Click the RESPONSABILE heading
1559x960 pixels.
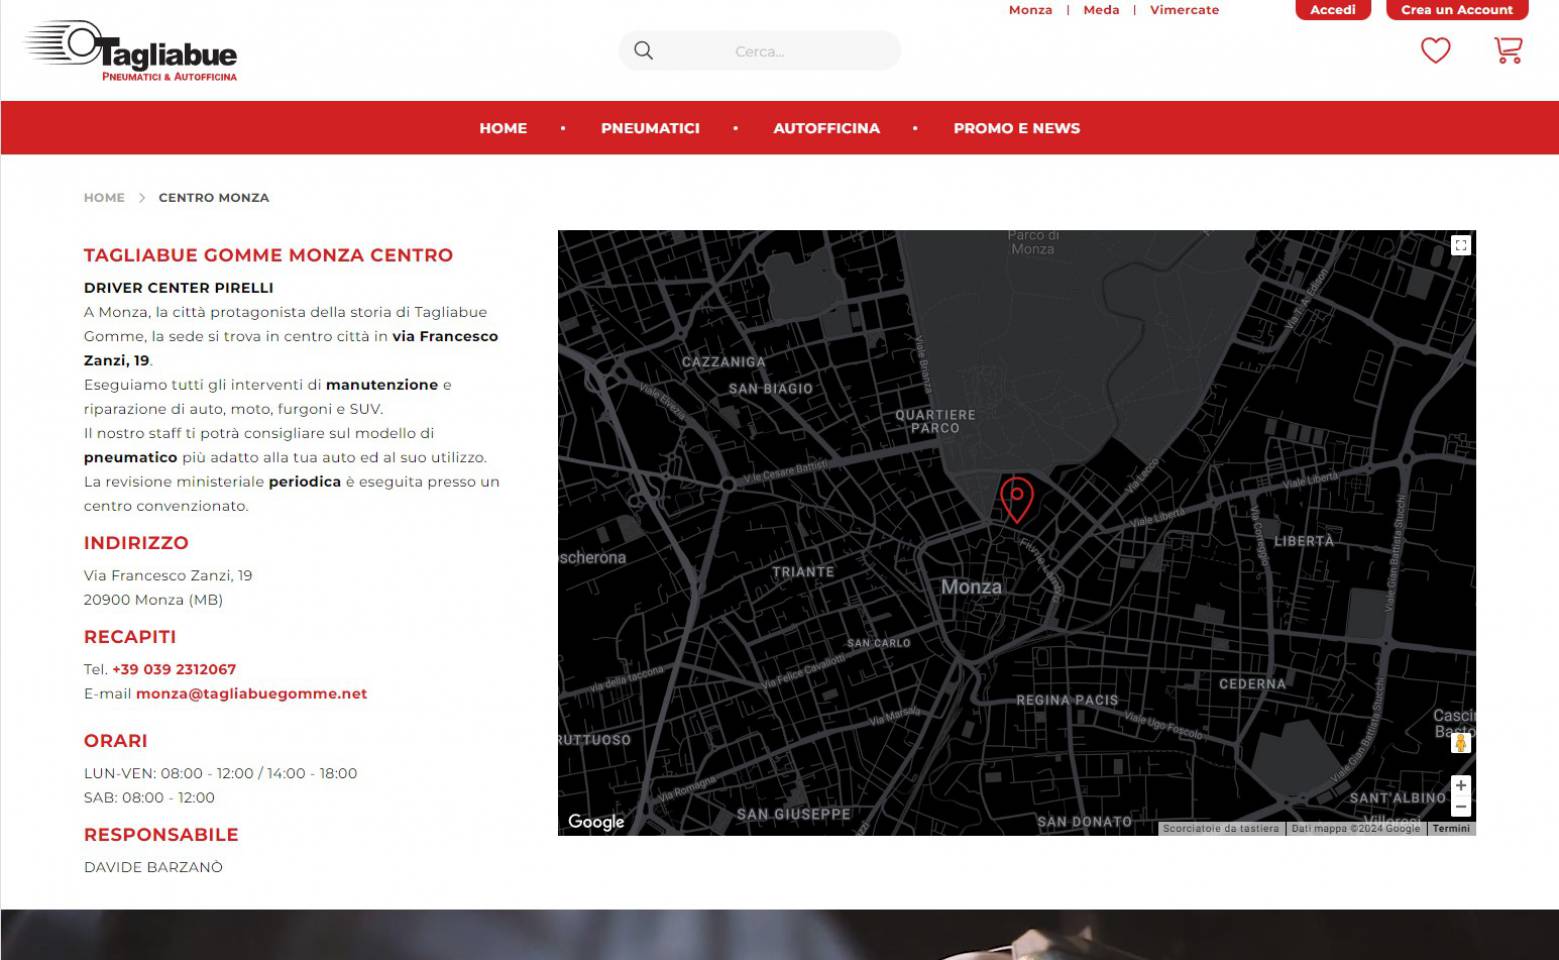click(x=161, y=835)
